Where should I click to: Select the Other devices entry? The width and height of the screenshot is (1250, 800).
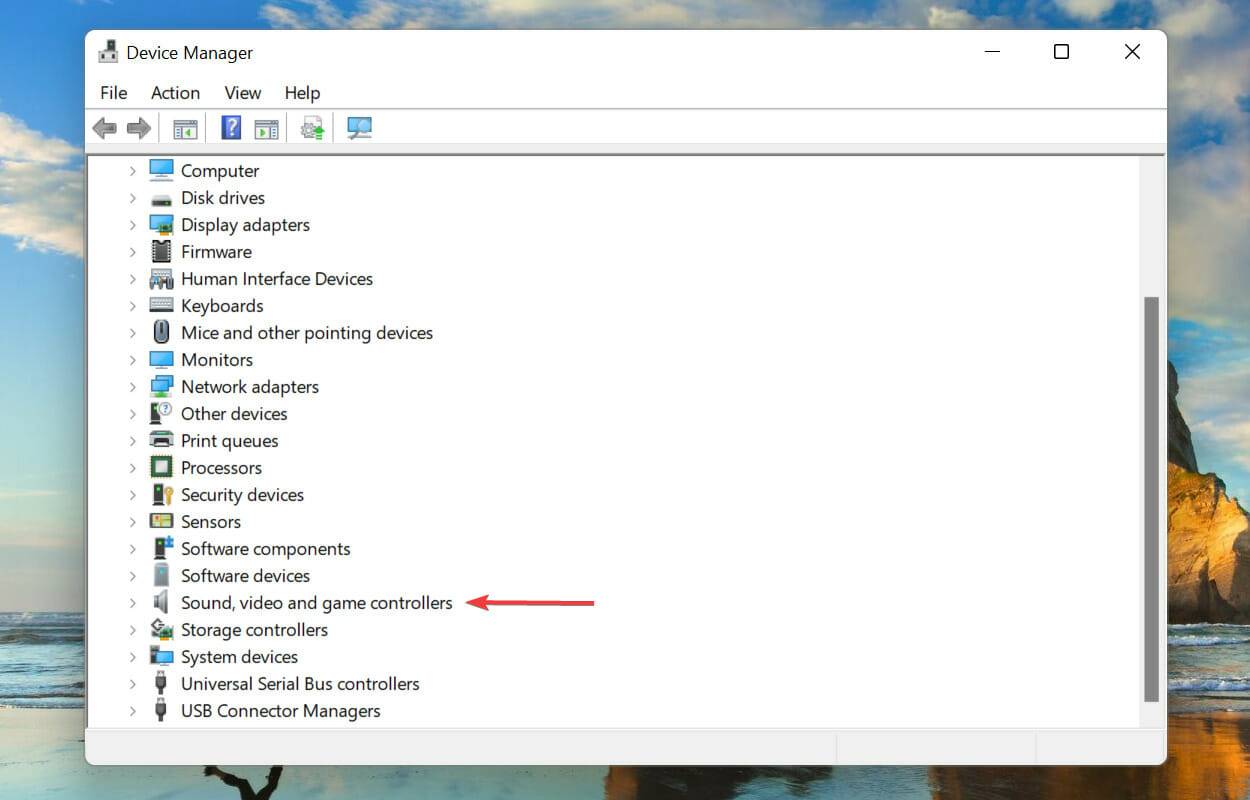(x=234, y=413)
